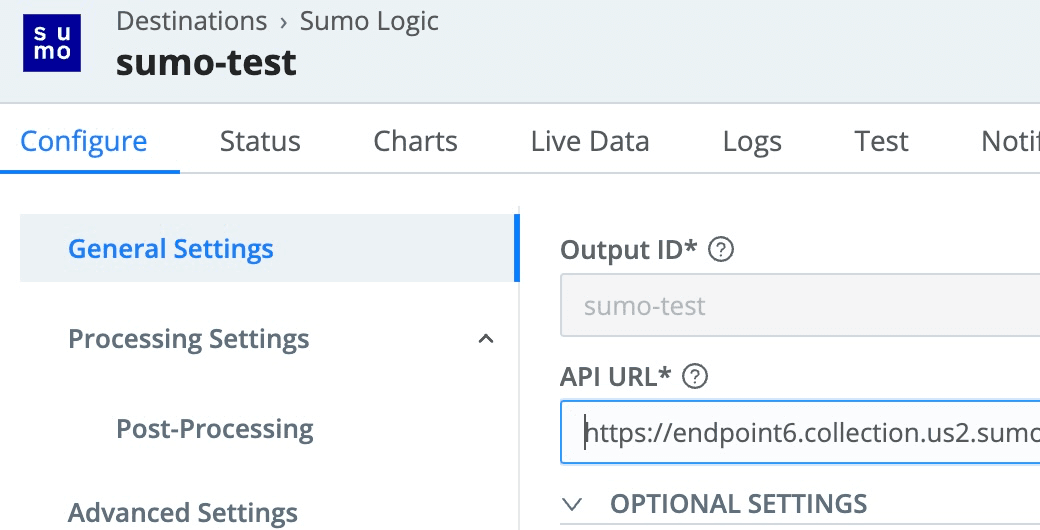
Task: View the Logs tab
Action: (x=752, y=141)
